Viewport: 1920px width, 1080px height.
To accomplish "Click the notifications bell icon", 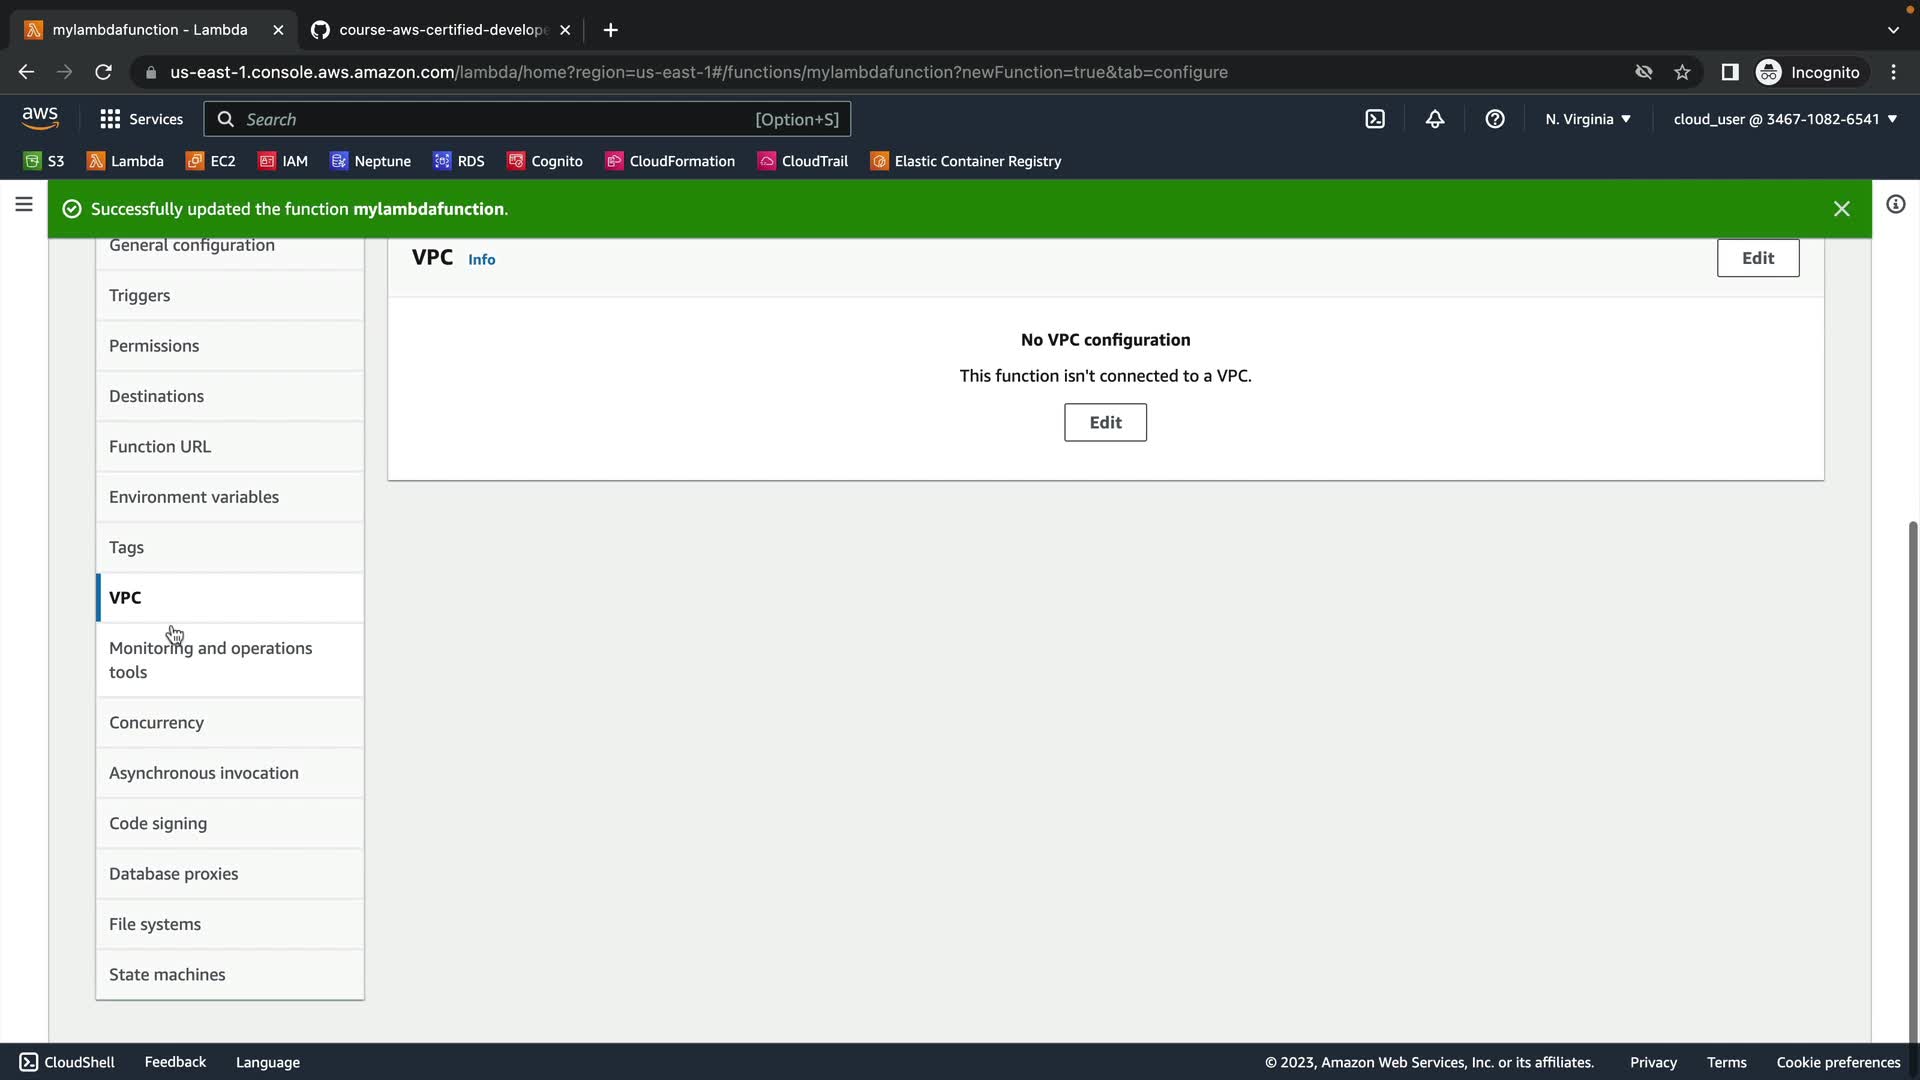I will point(1435,119).
